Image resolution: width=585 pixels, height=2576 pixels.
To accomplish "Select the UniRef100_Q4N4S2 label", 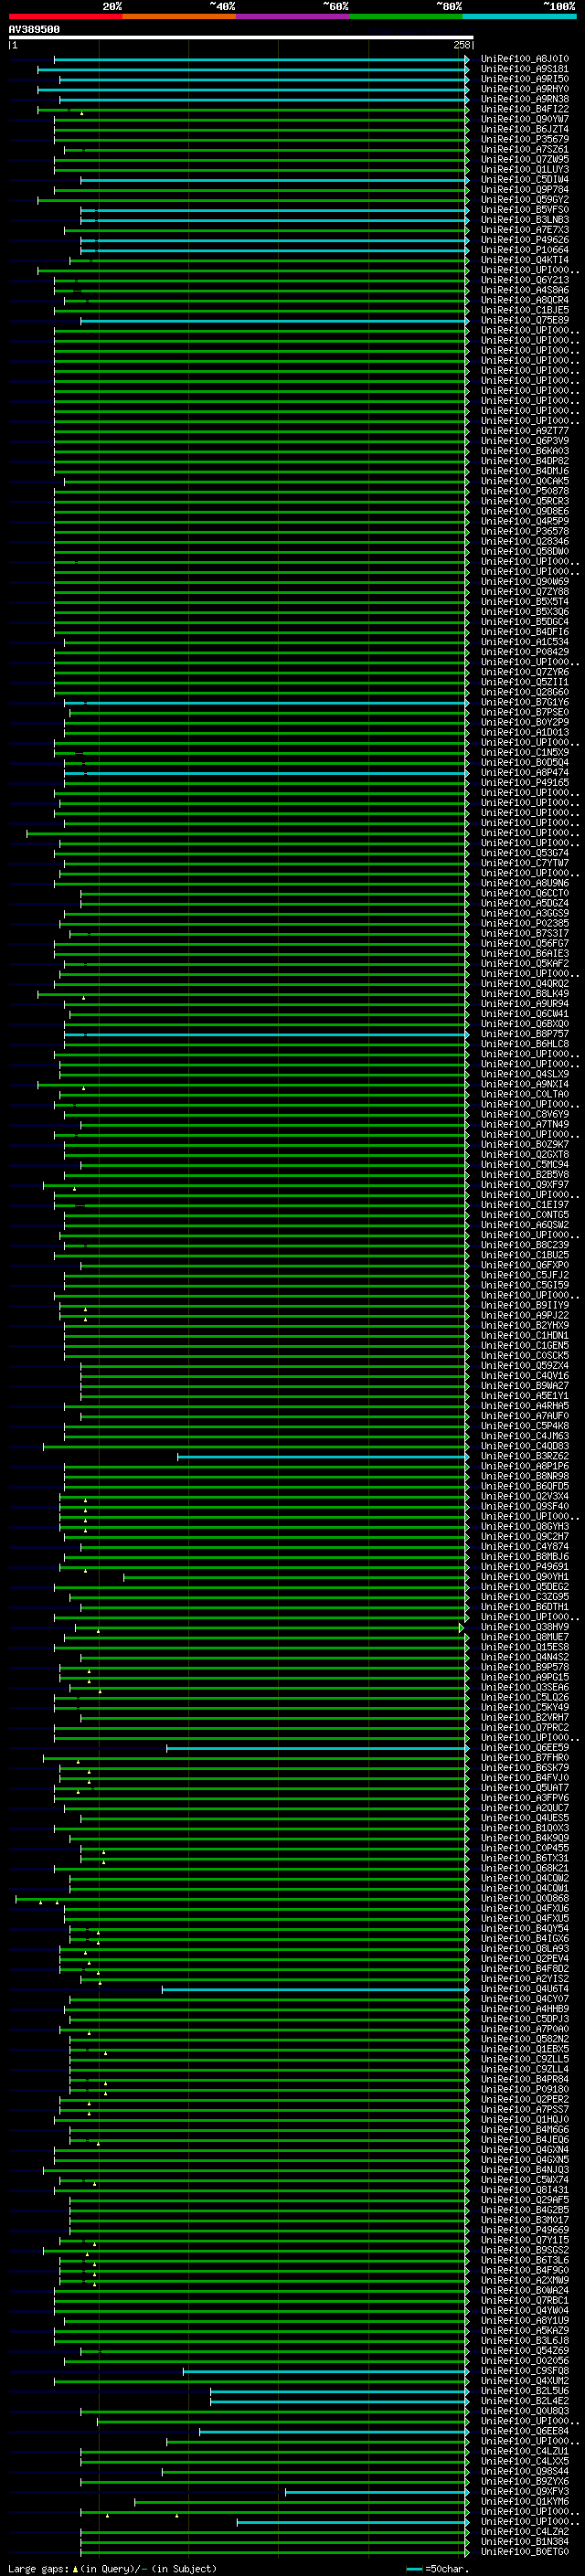I will pos(524,1657).
